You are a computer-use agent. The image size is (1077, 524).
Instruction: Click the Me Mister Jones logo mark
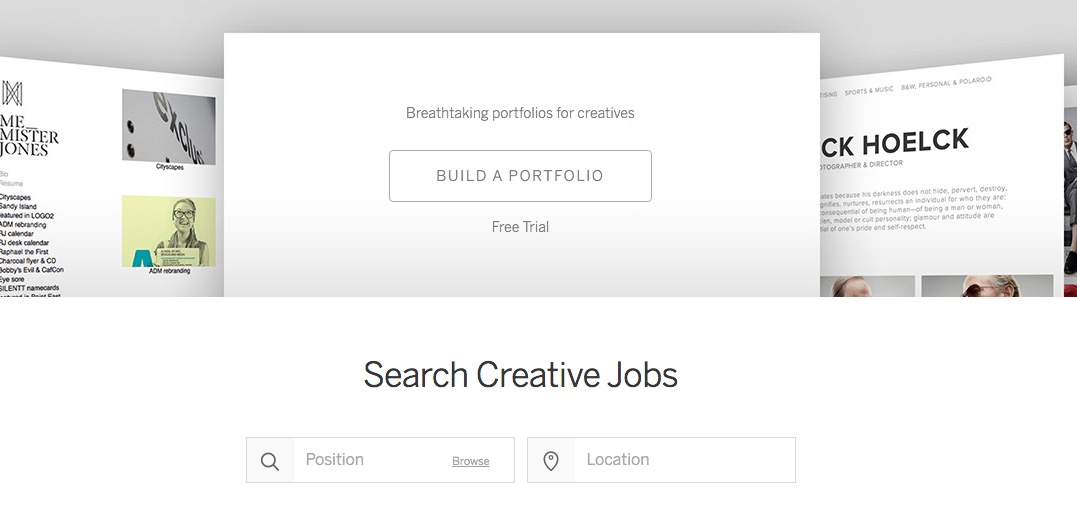[x=12, y=93]
